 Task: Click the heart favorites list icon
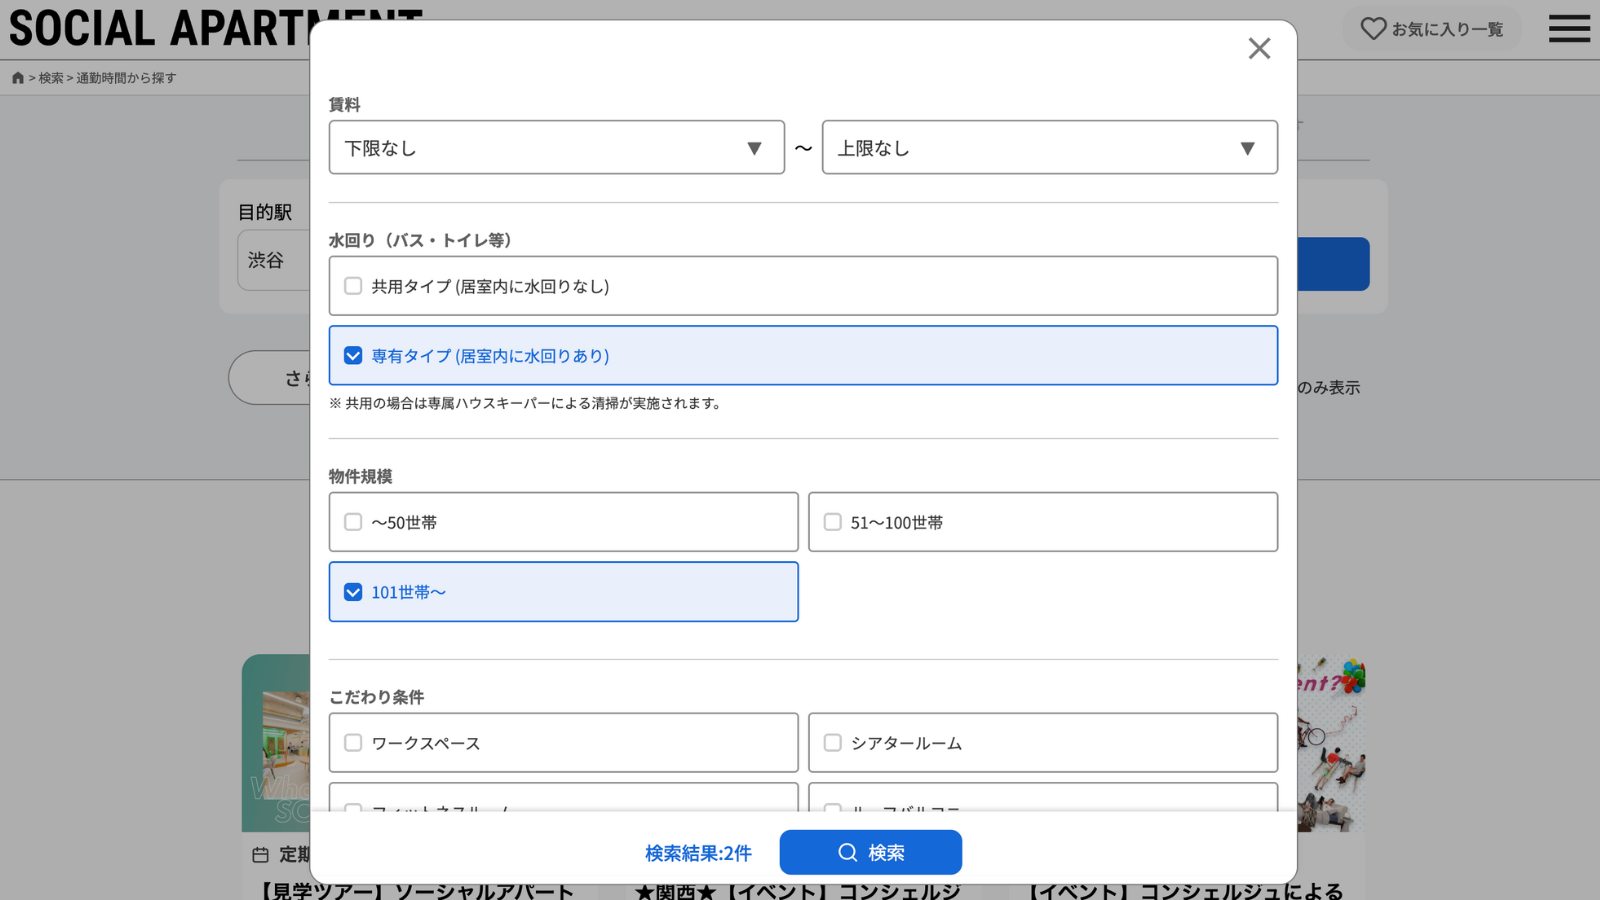(1373, 29)
